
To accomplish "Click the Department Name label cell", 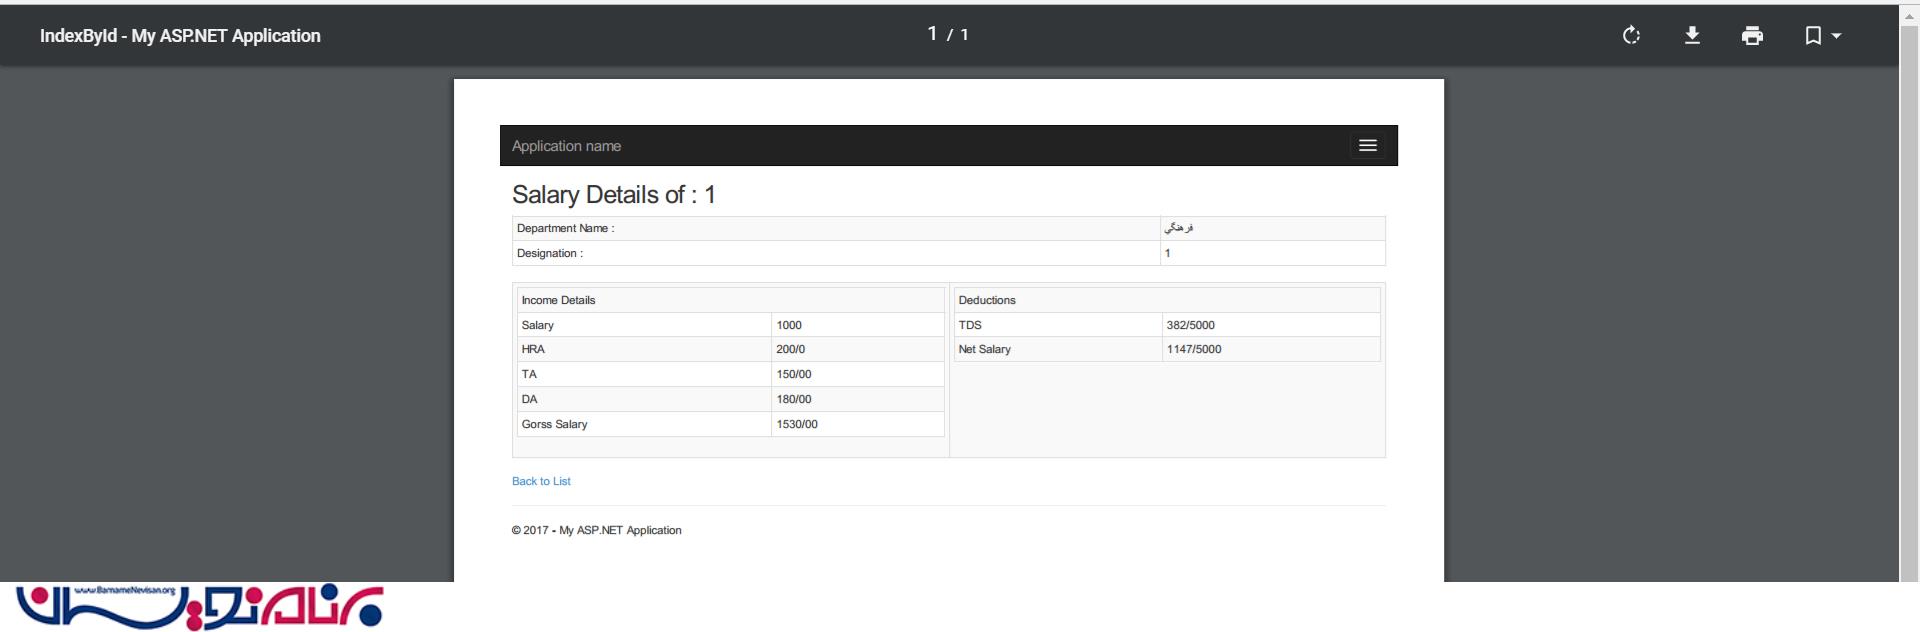I will coord(566,228).
